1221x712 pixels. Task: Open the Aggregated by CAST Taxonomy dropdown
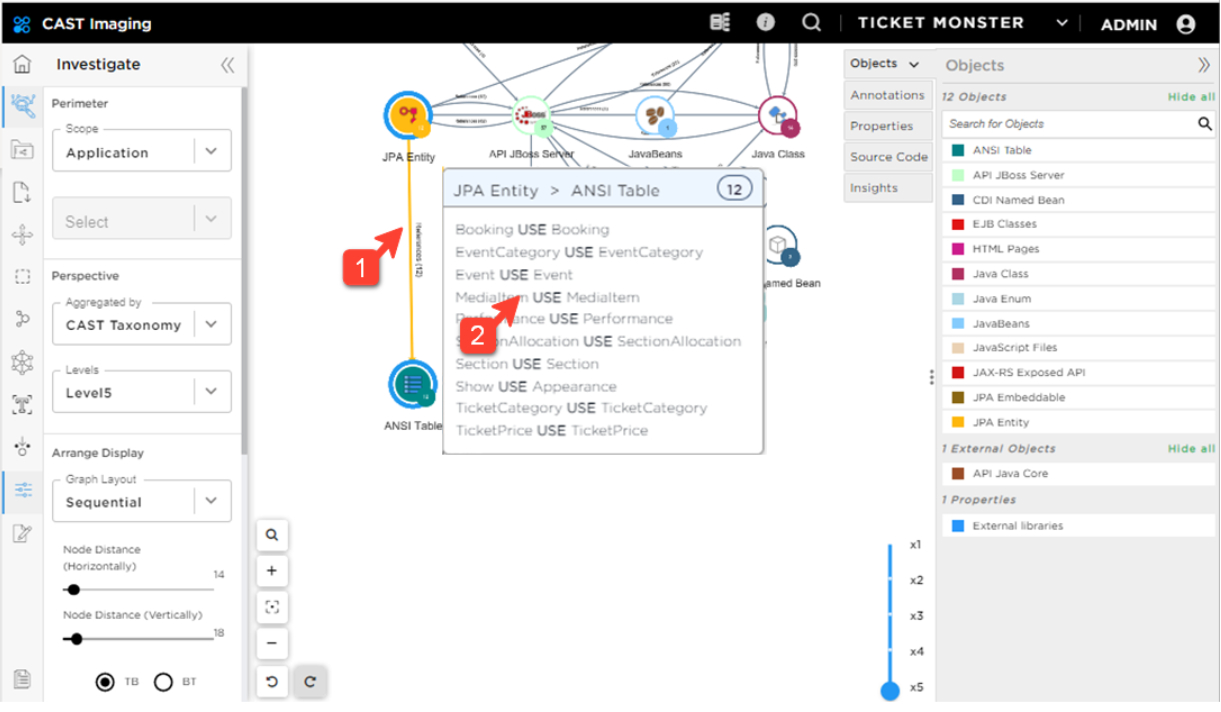(141, 324)
